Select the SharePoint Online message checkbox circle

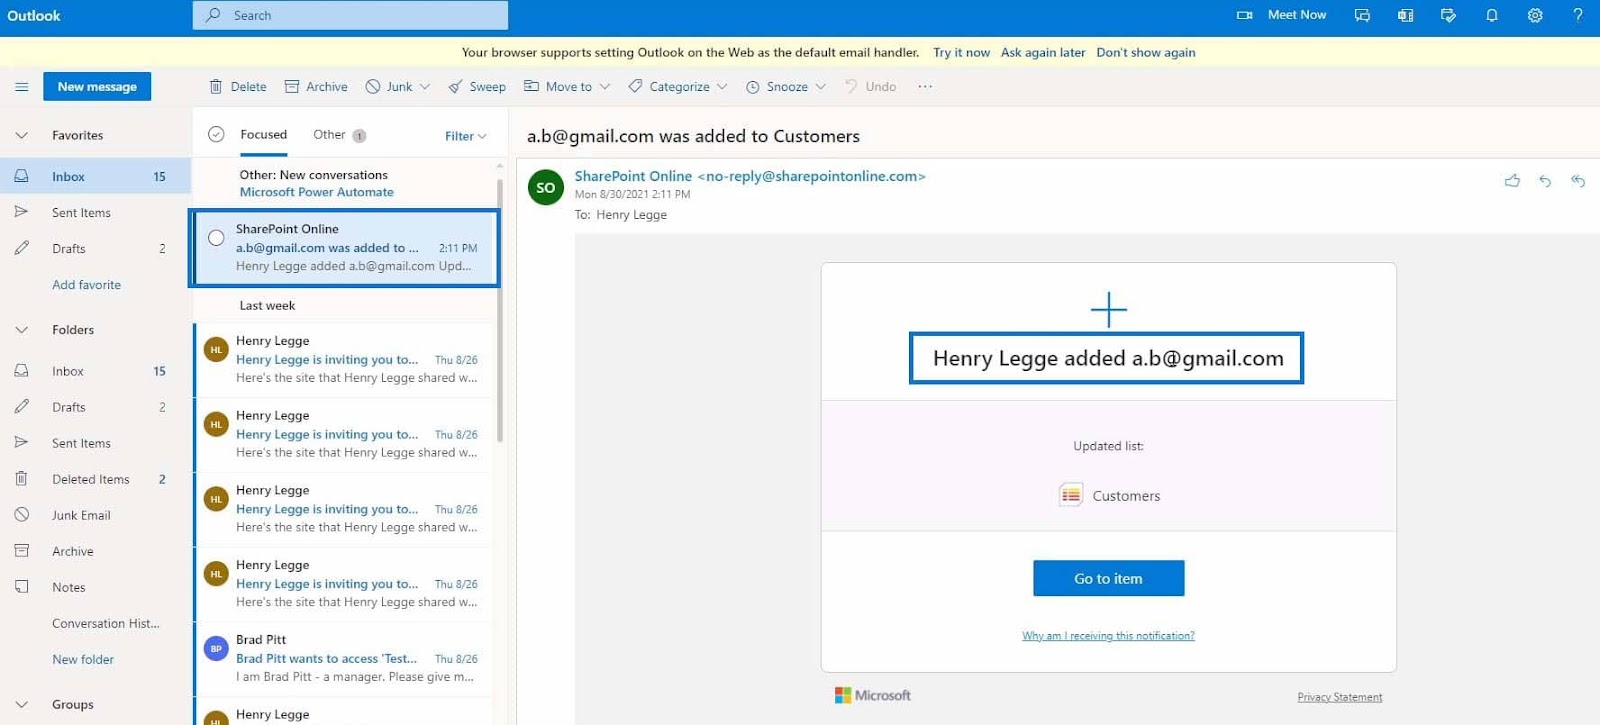[216, 238]
